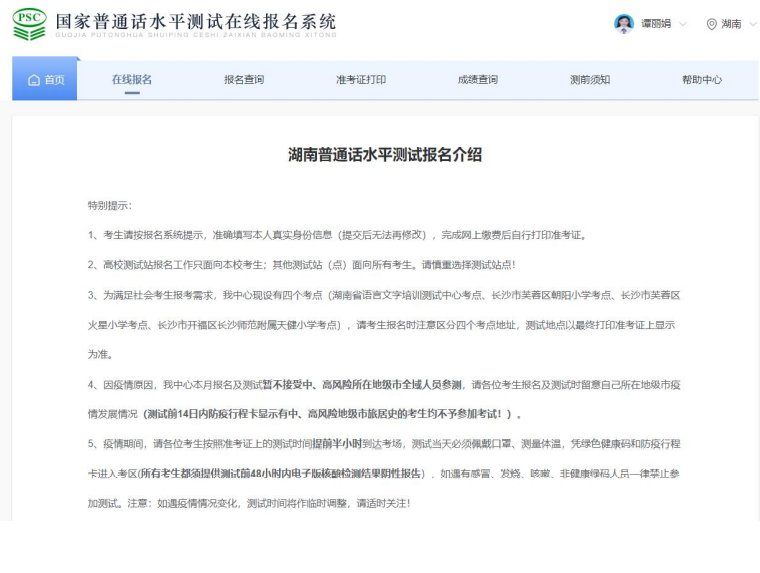Click the 湖南 region label
The image size is (760, 573).
click(731, 24)
